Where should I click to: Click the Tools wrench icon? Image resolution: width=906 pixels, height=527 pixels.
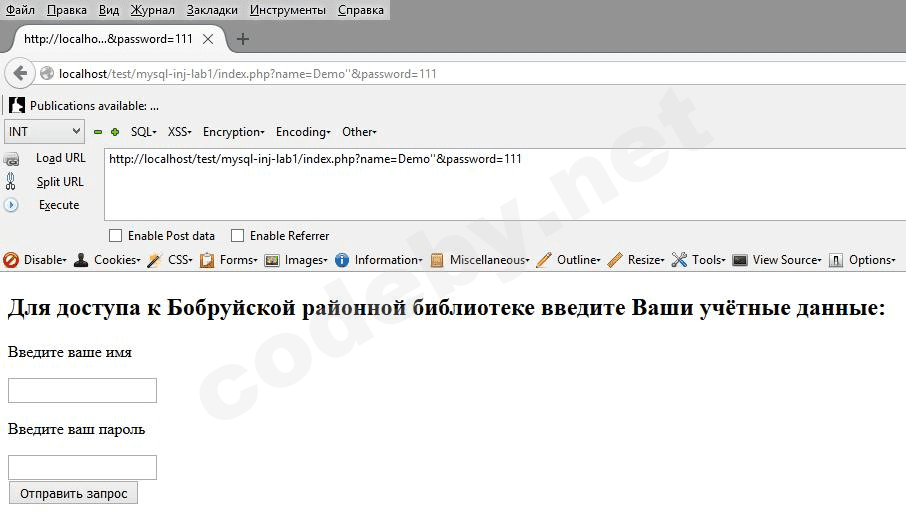(x=680, y=260)
